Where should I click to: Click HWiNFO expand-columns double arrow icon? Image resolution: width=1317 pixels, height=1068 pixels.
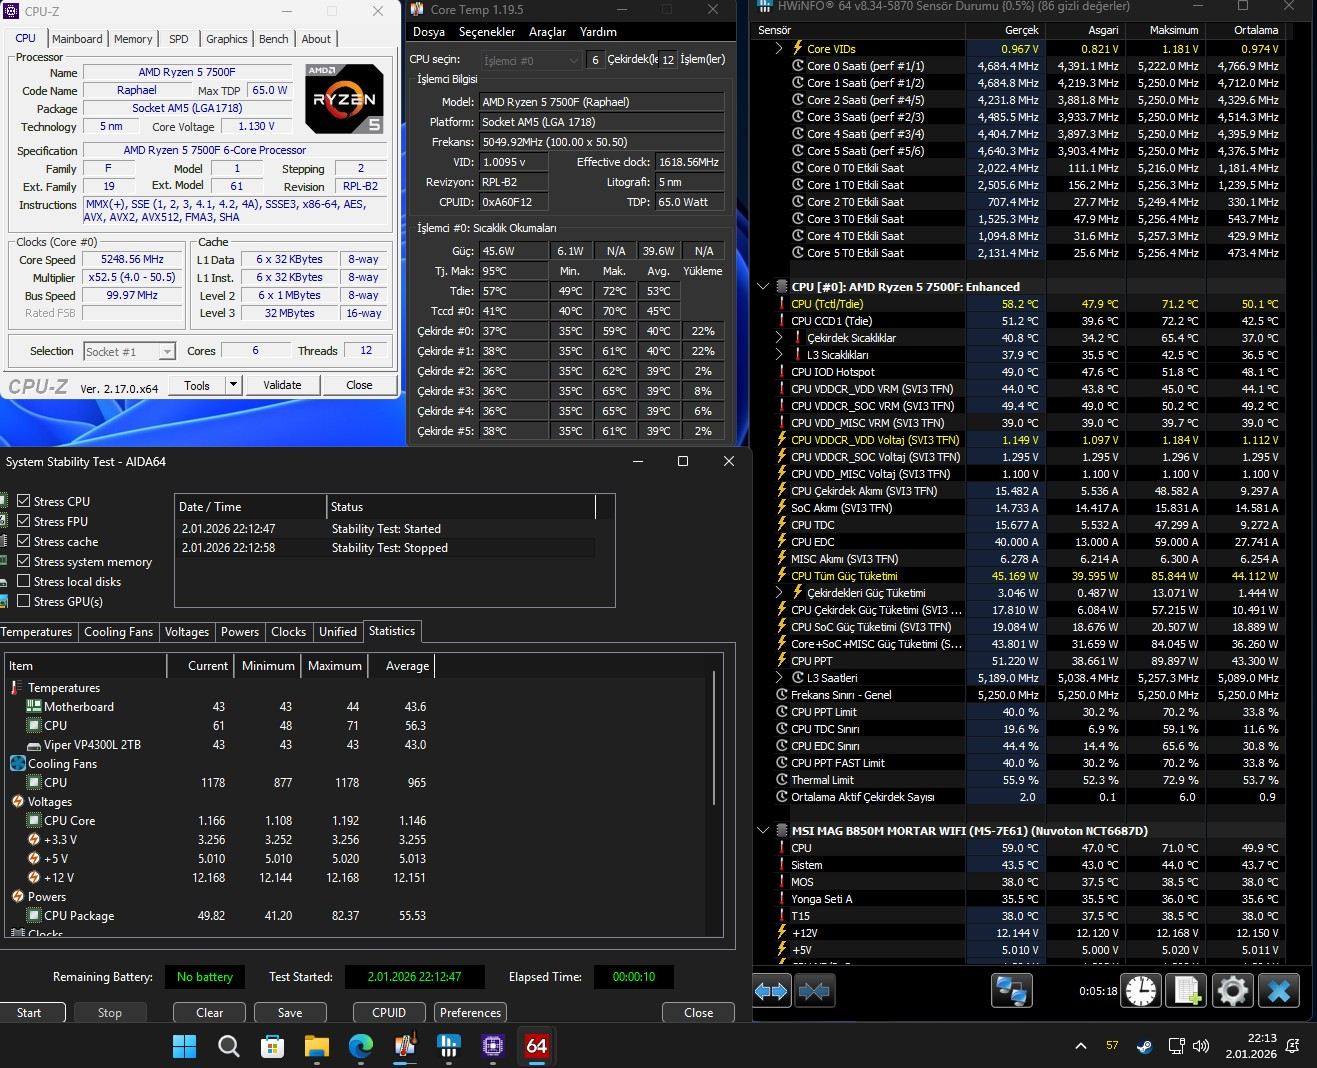(771, 991)
